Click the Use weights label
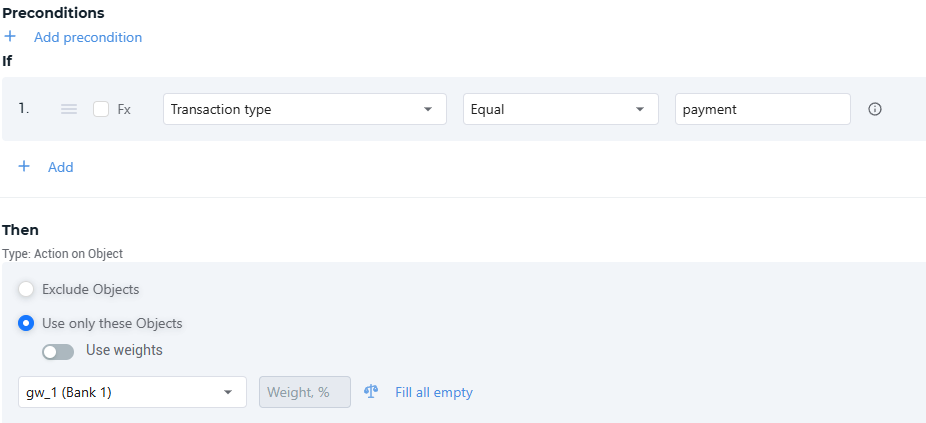Viewport: 926px width, 423px height. [124, 350]
